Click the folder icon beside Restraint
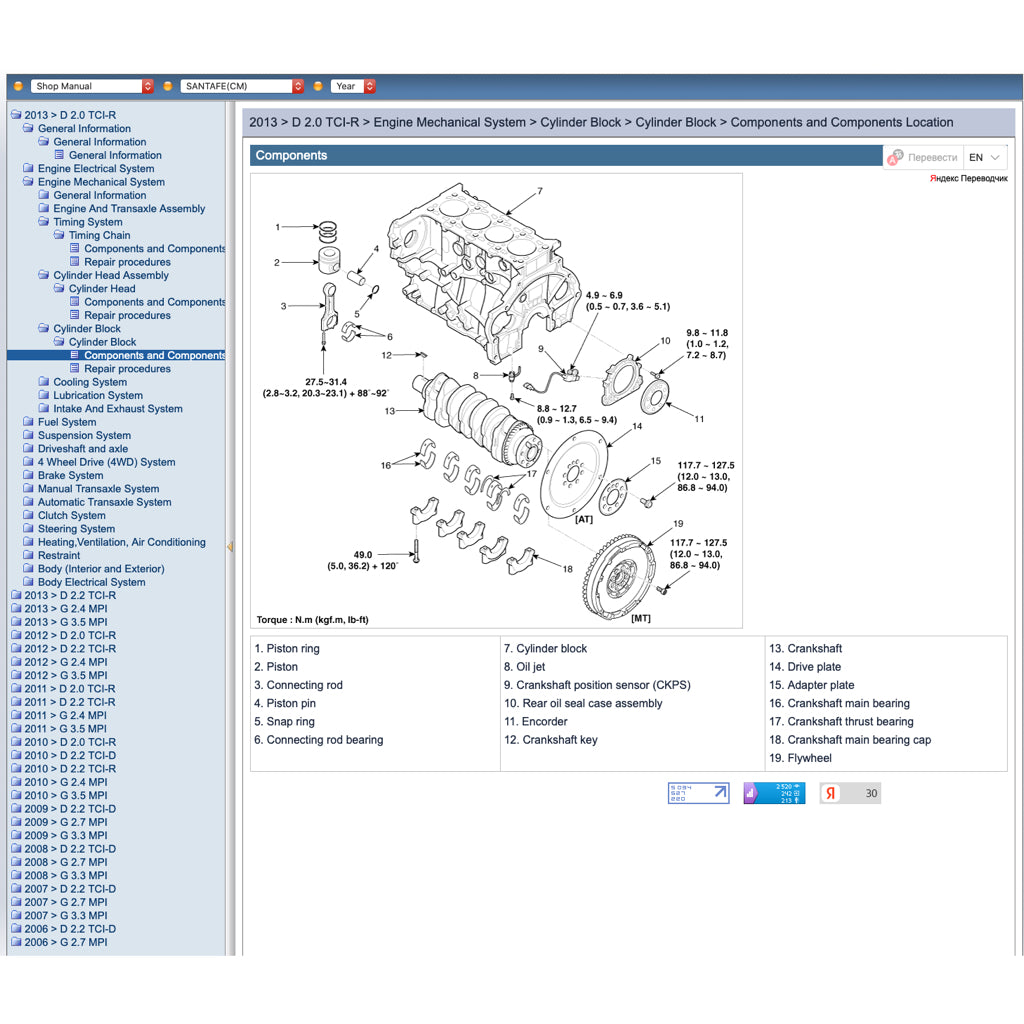The height and width of the screenshot is (1024, 1024). click(28, 555)
